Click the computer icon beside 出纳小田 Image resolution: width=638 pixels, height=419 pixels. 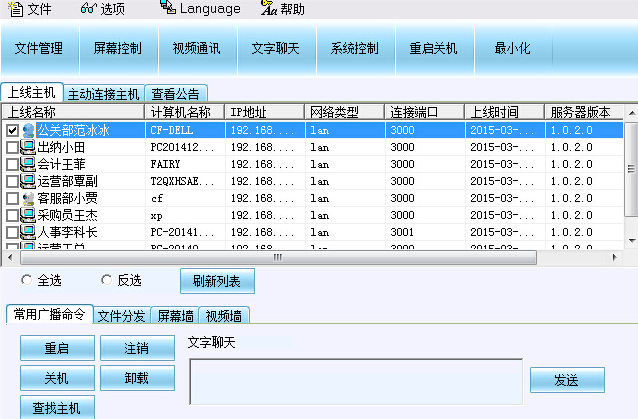[28, 147]
